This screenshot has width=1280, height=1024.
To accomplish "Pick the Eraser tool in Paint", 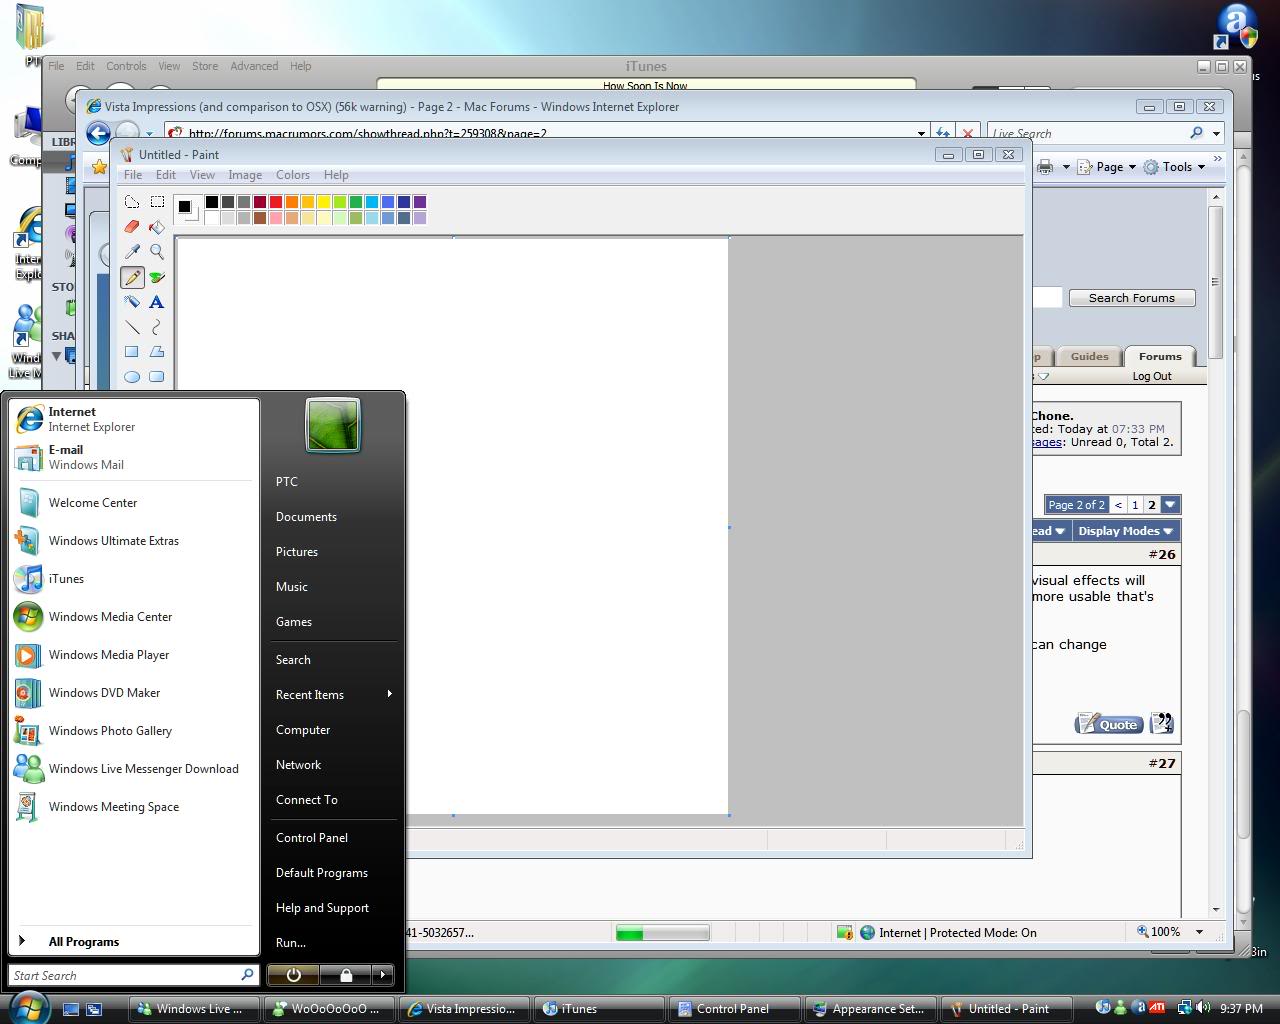I will (132, 227).
